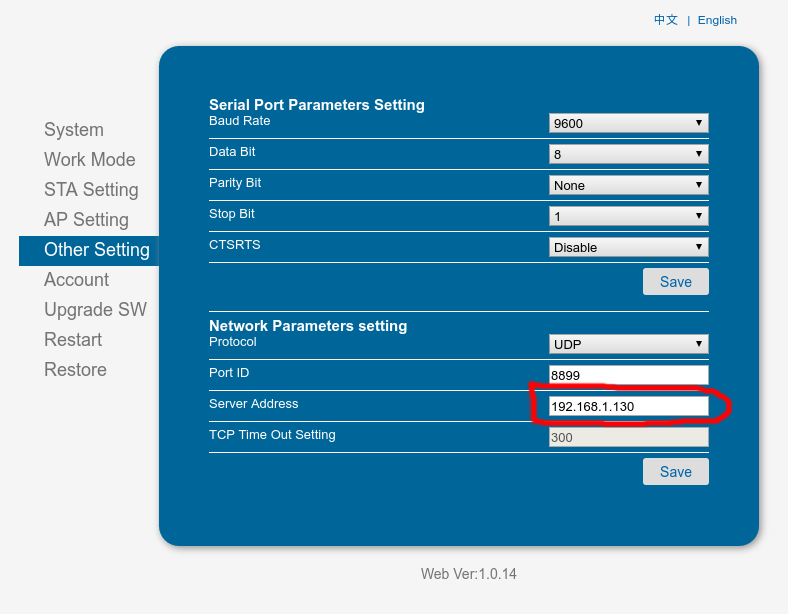Go to Upgrade SW page
Screen dimensions: 788x614
click(x=95, y=310)
